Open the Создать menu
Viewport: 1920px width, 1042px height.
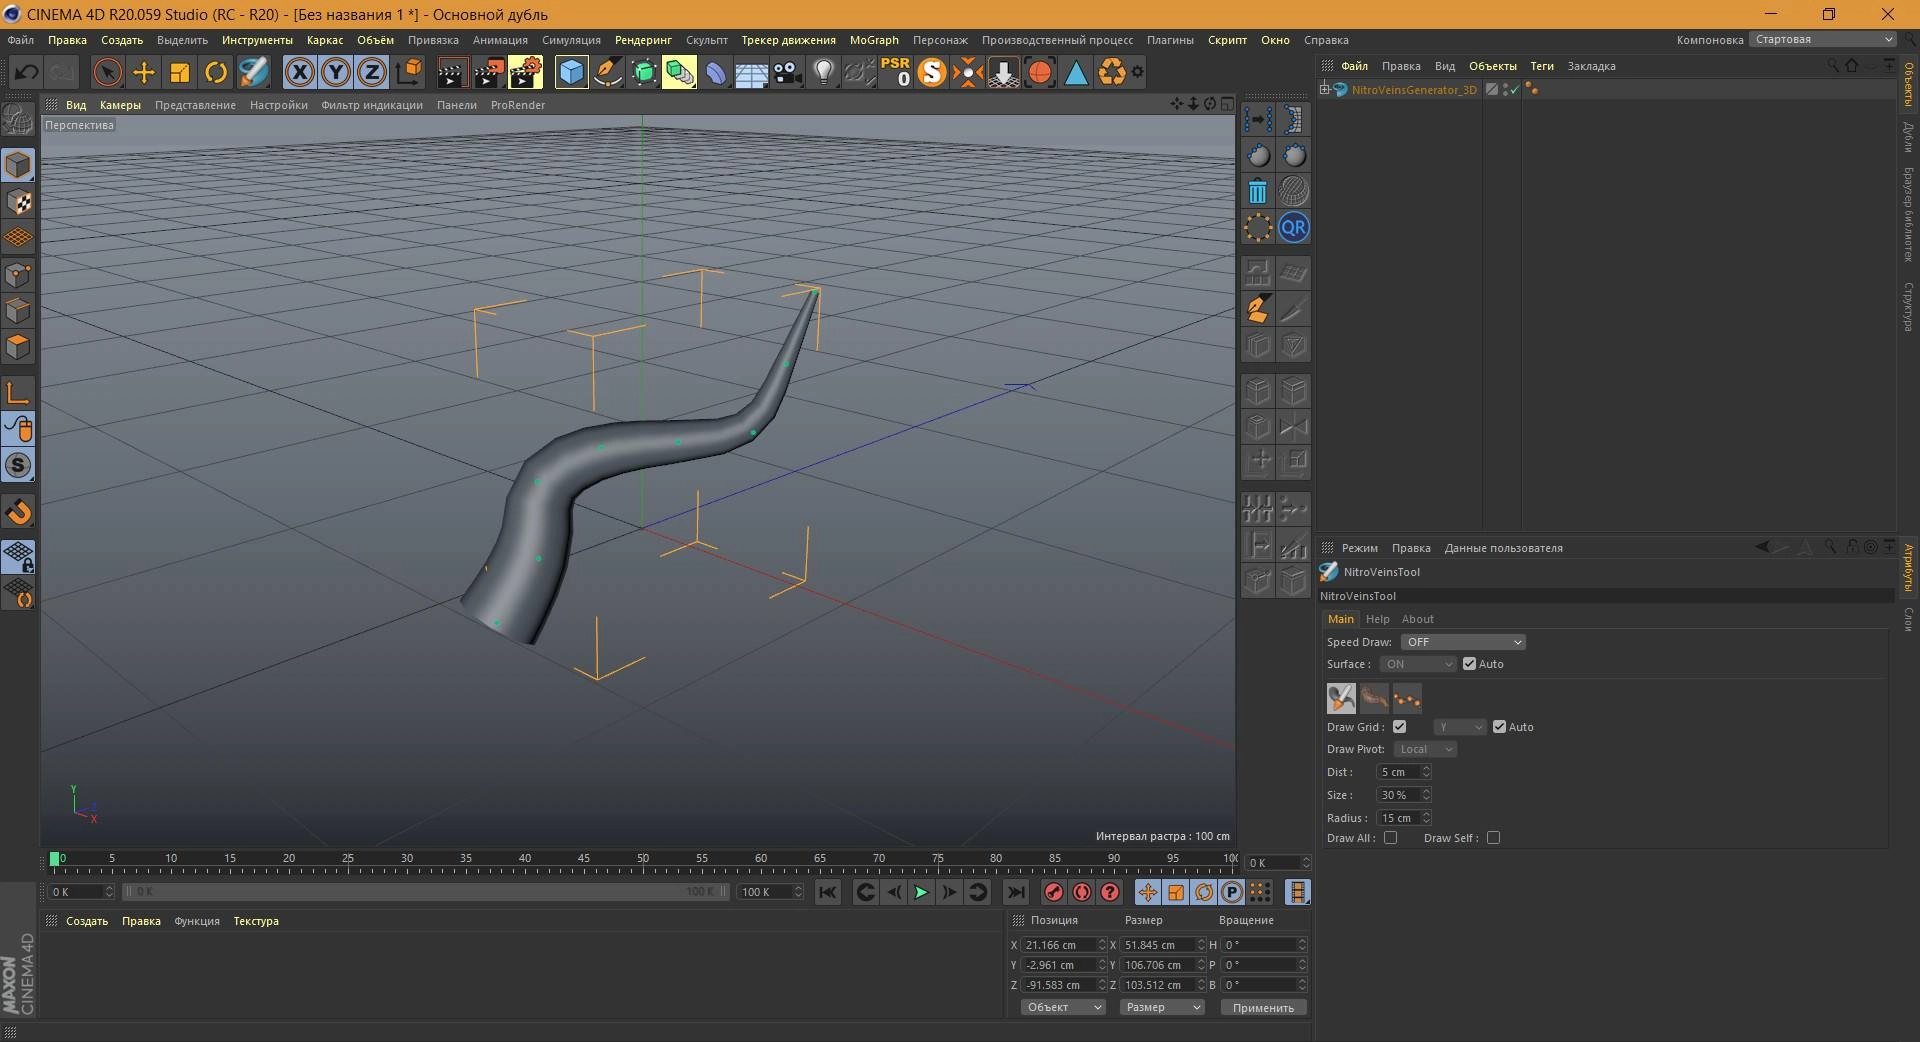click(122, 40)
